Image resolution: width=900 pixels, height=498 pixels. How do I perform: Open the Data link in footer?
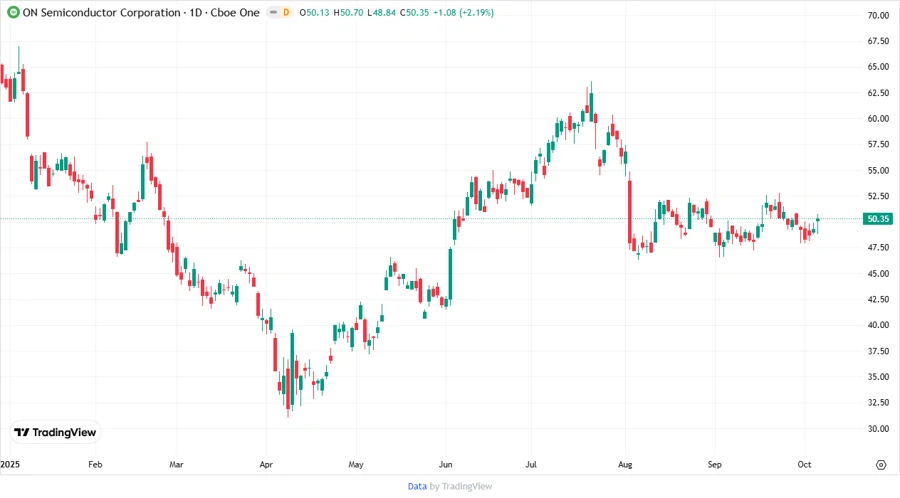coord(417,486)
